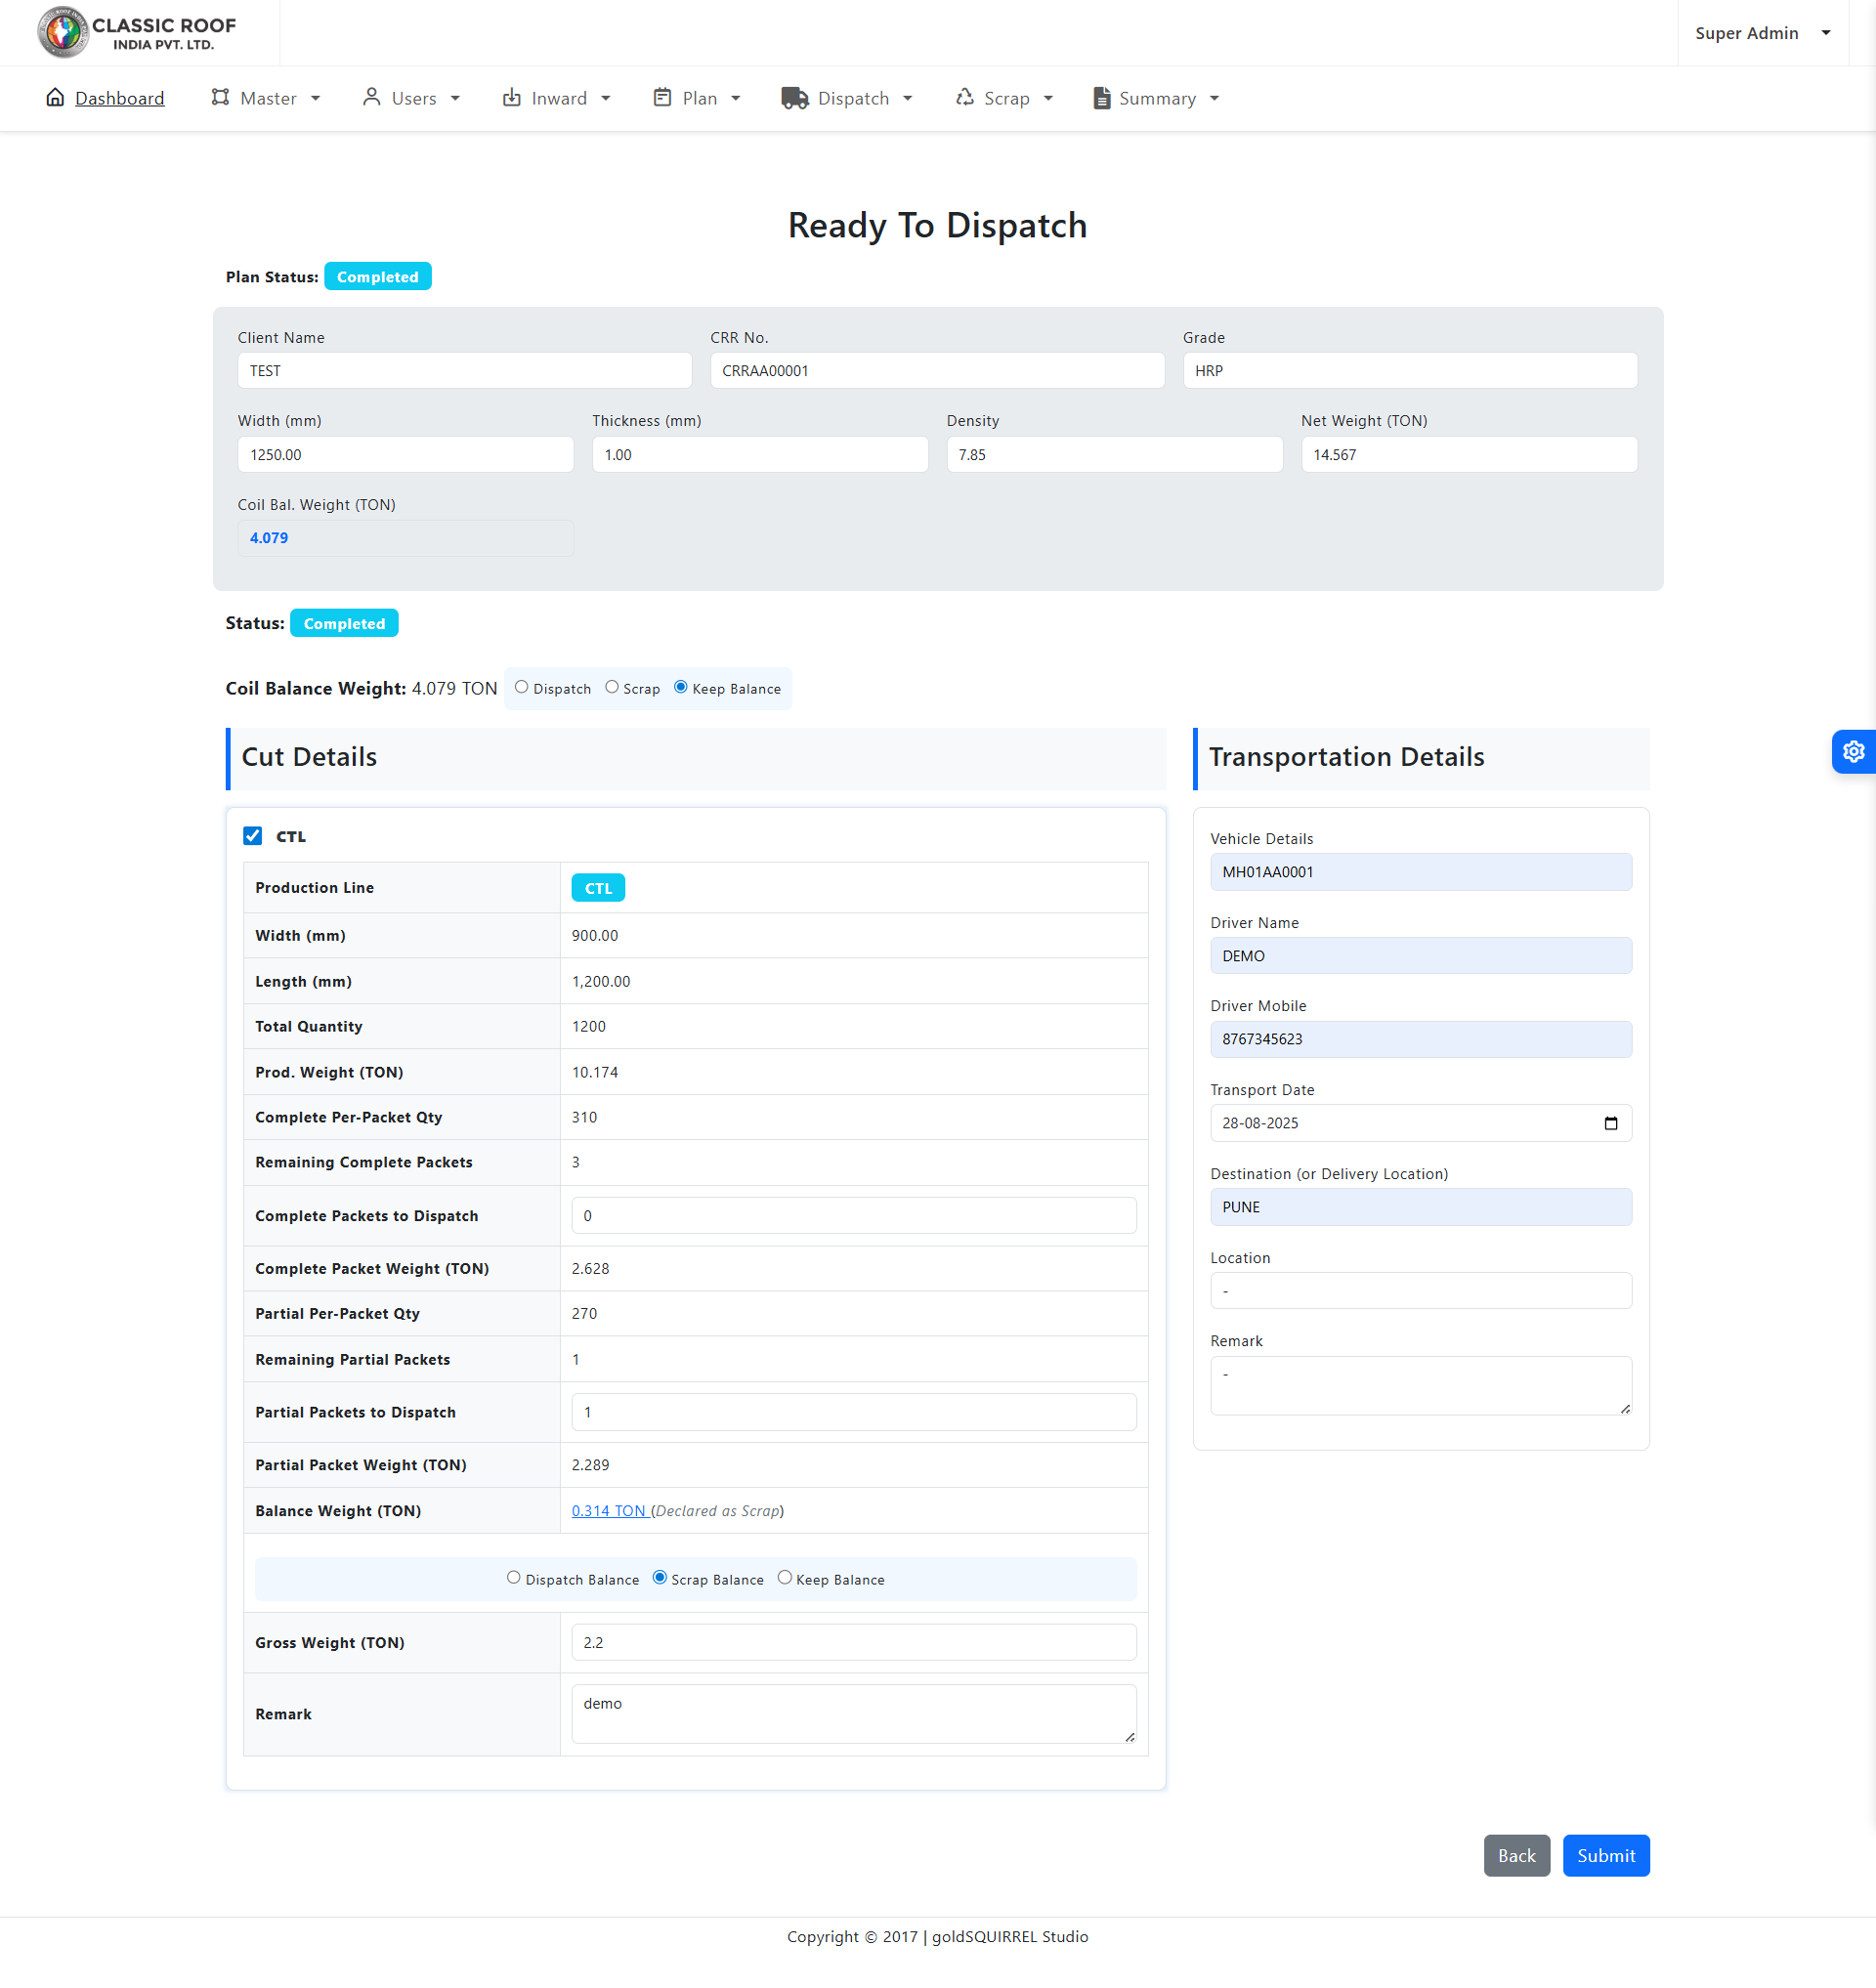
Task: Open the Transport Date calendar picker
Action: (x=1610, y=1123)
